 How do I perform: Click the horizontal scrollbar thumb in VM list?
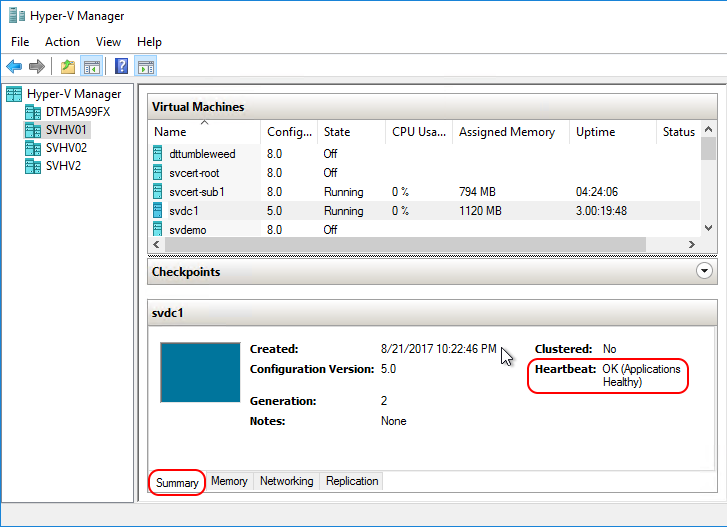(x=405, y=244)
